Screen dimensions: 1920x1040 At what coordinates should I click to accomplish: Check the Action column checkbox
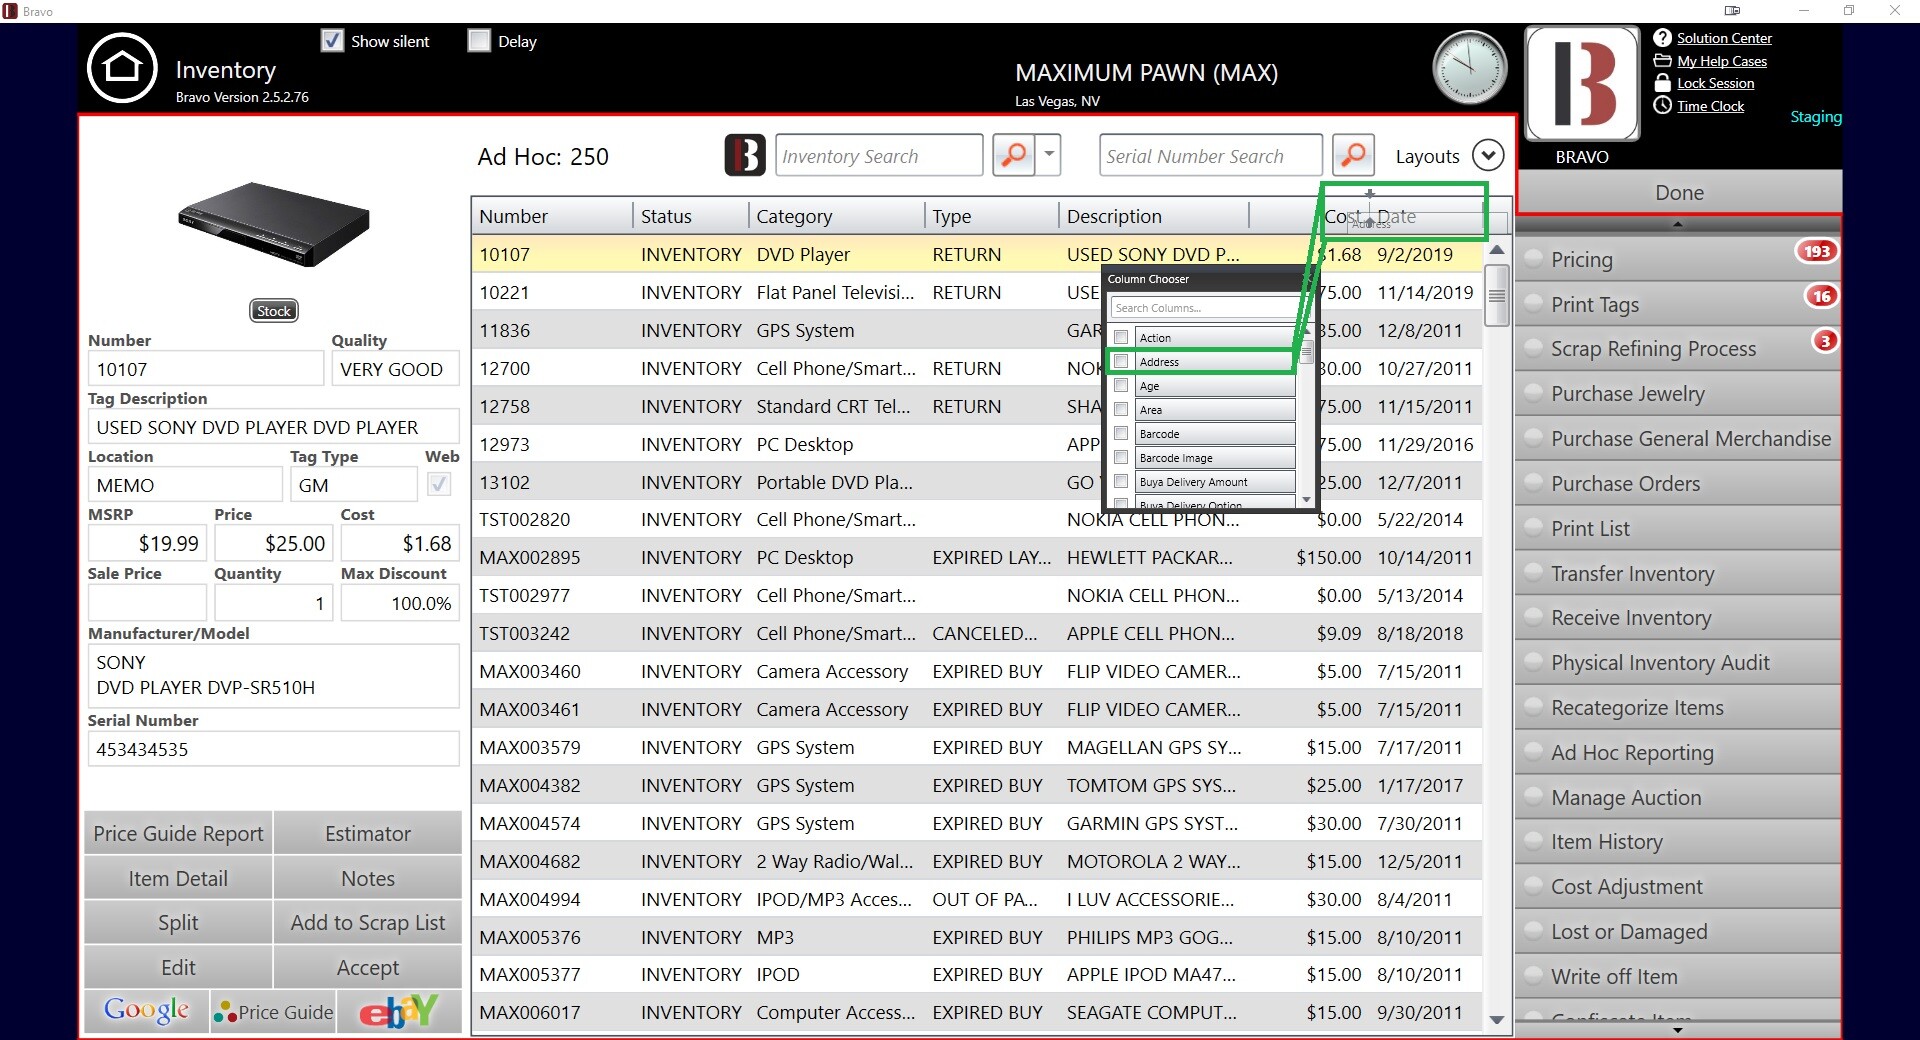[1121, 338]
